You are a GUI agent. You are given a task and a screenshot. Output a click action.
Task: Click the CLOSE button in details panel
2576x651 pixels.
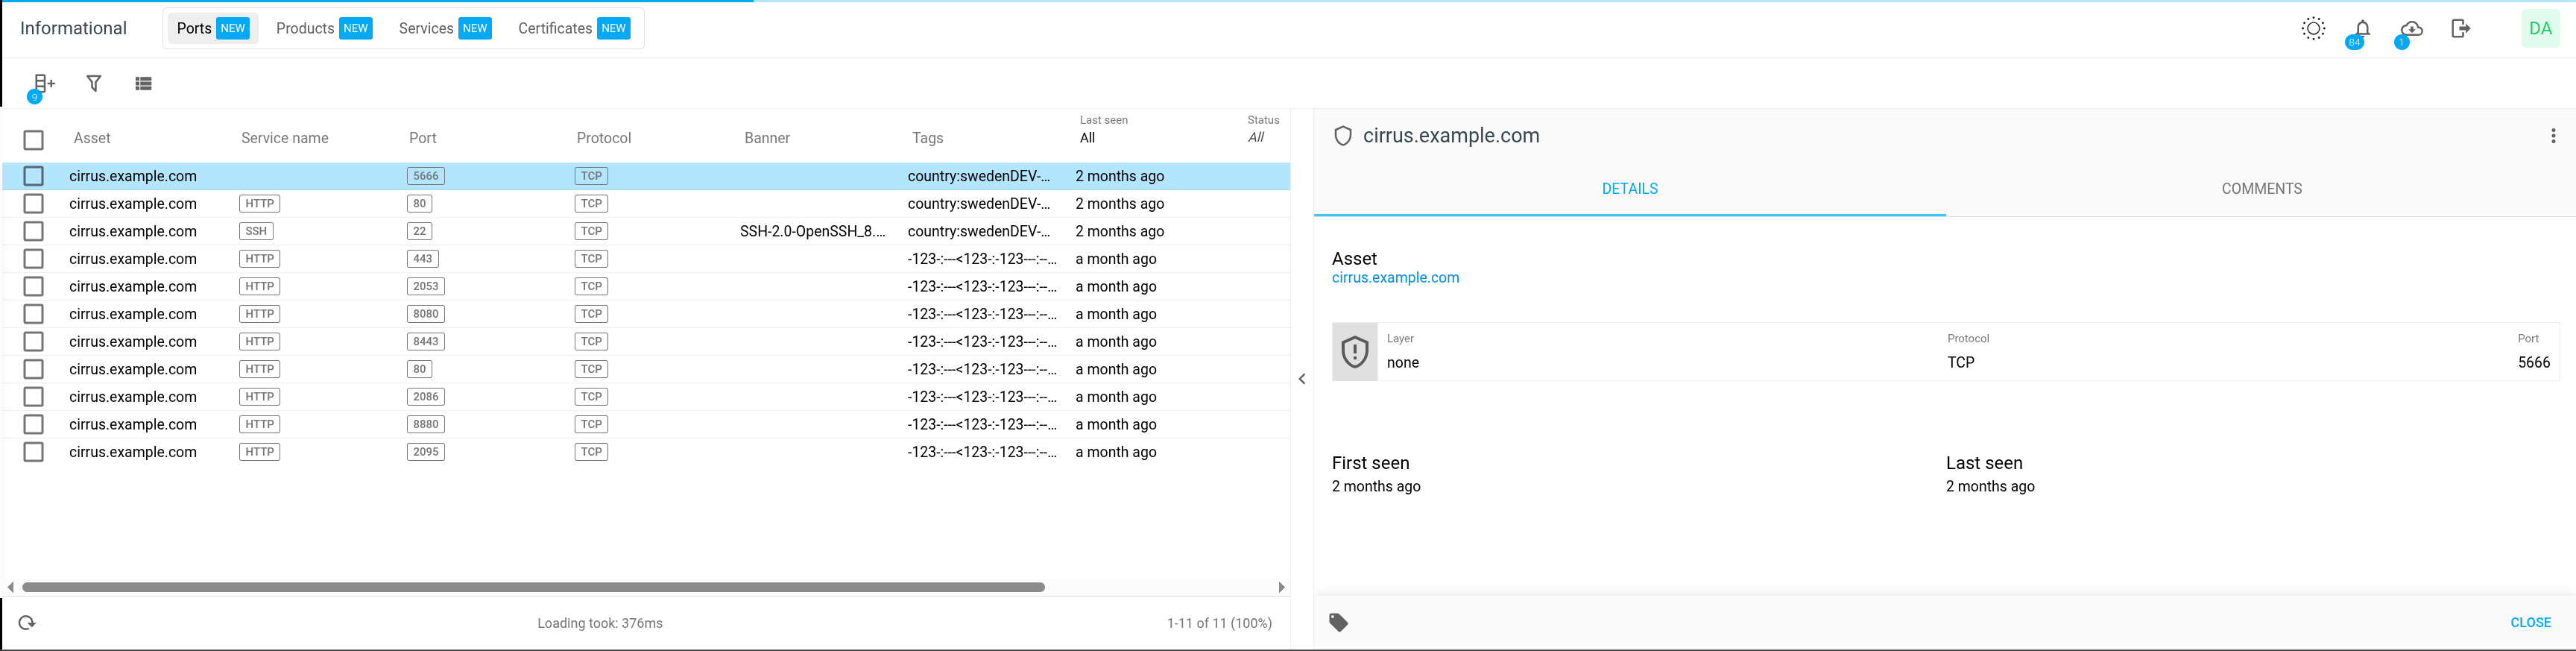pos(2530,623)
